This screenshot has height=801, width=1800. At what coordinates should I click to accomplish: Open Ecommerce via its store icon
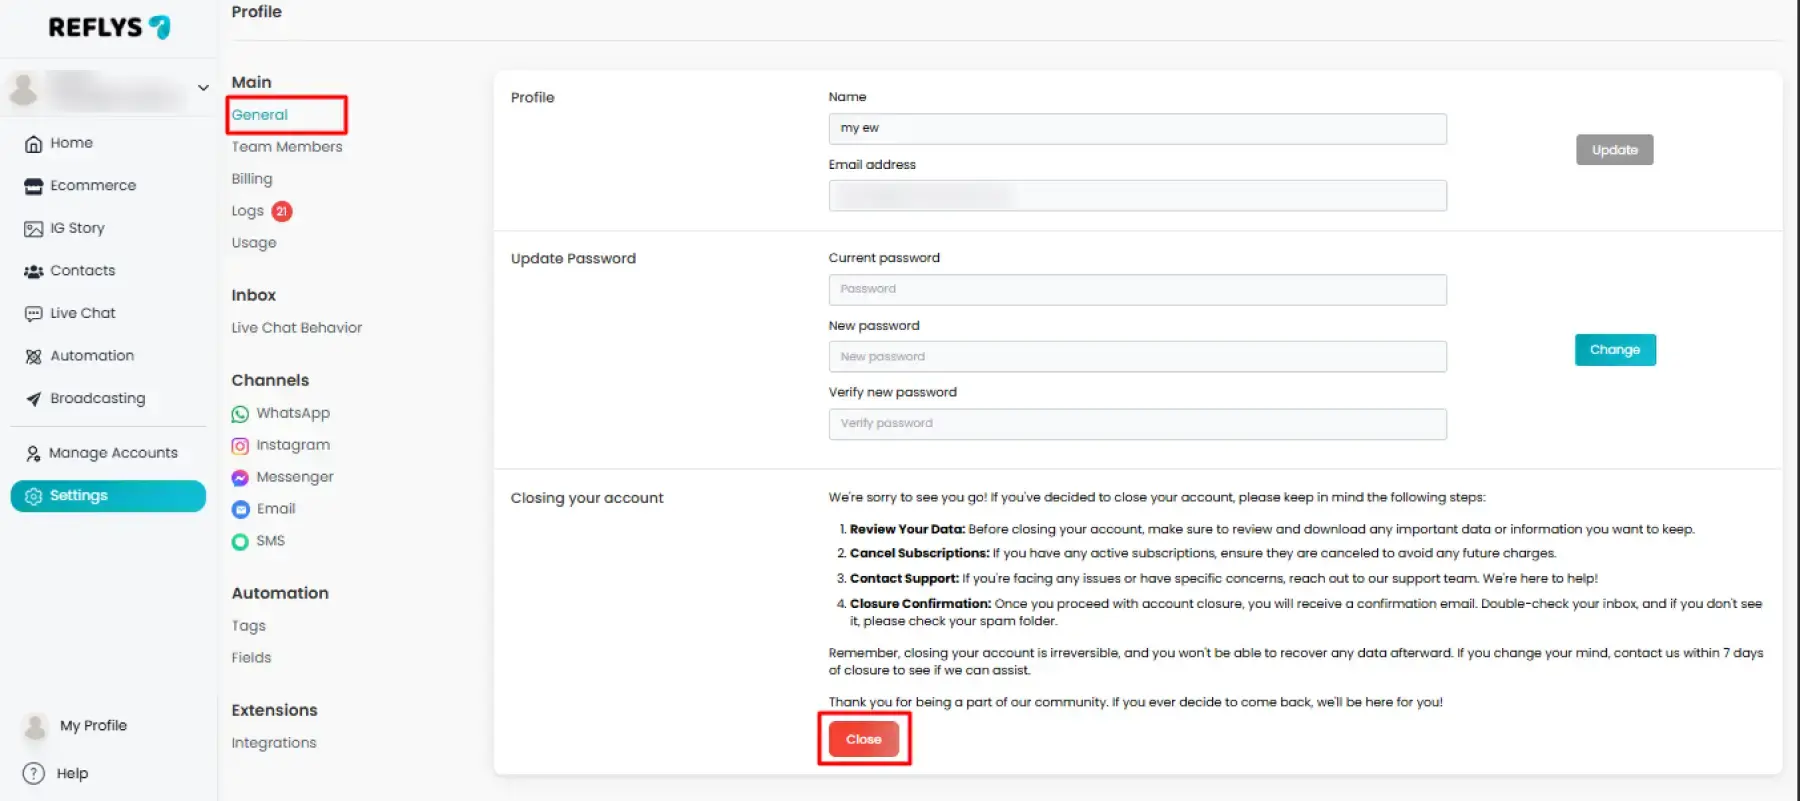[x=33, y=186]
